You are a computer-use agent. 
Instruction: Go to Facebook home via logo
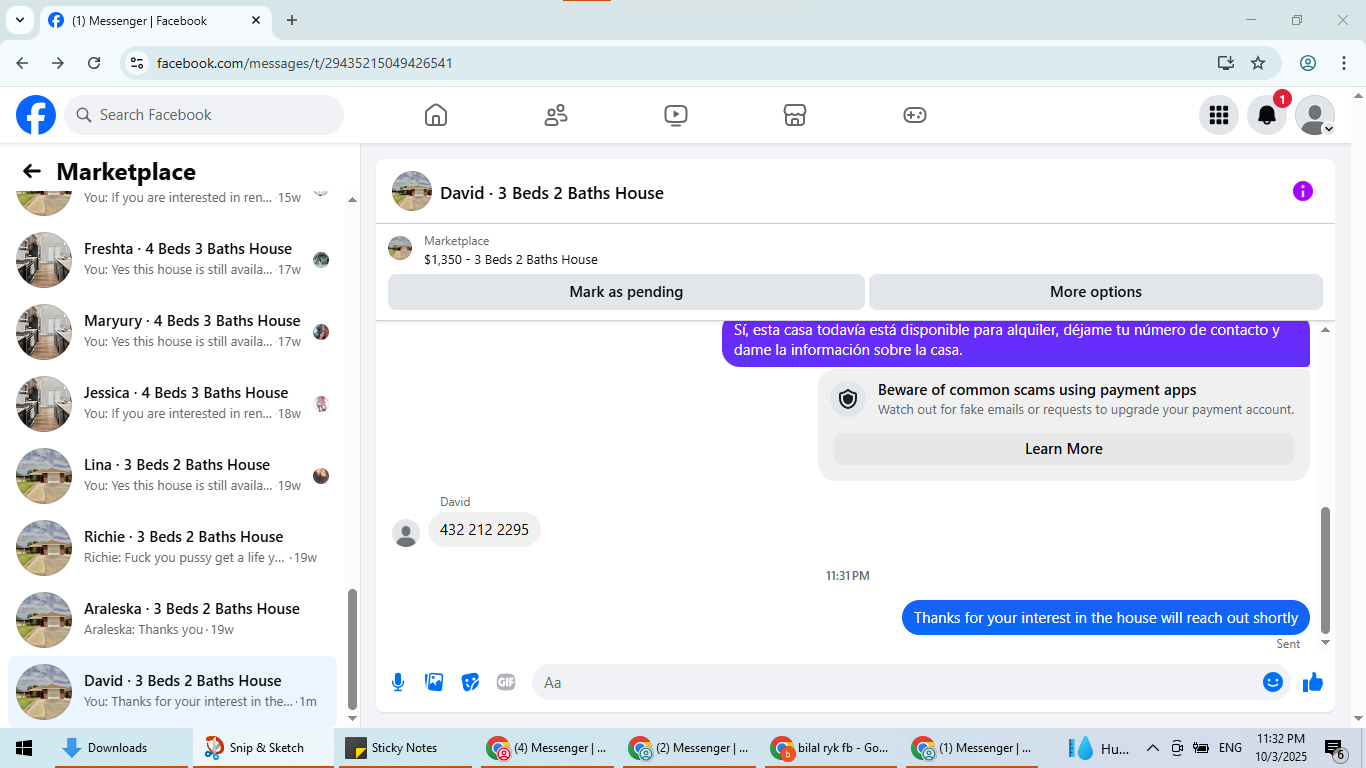pos(36,115)
